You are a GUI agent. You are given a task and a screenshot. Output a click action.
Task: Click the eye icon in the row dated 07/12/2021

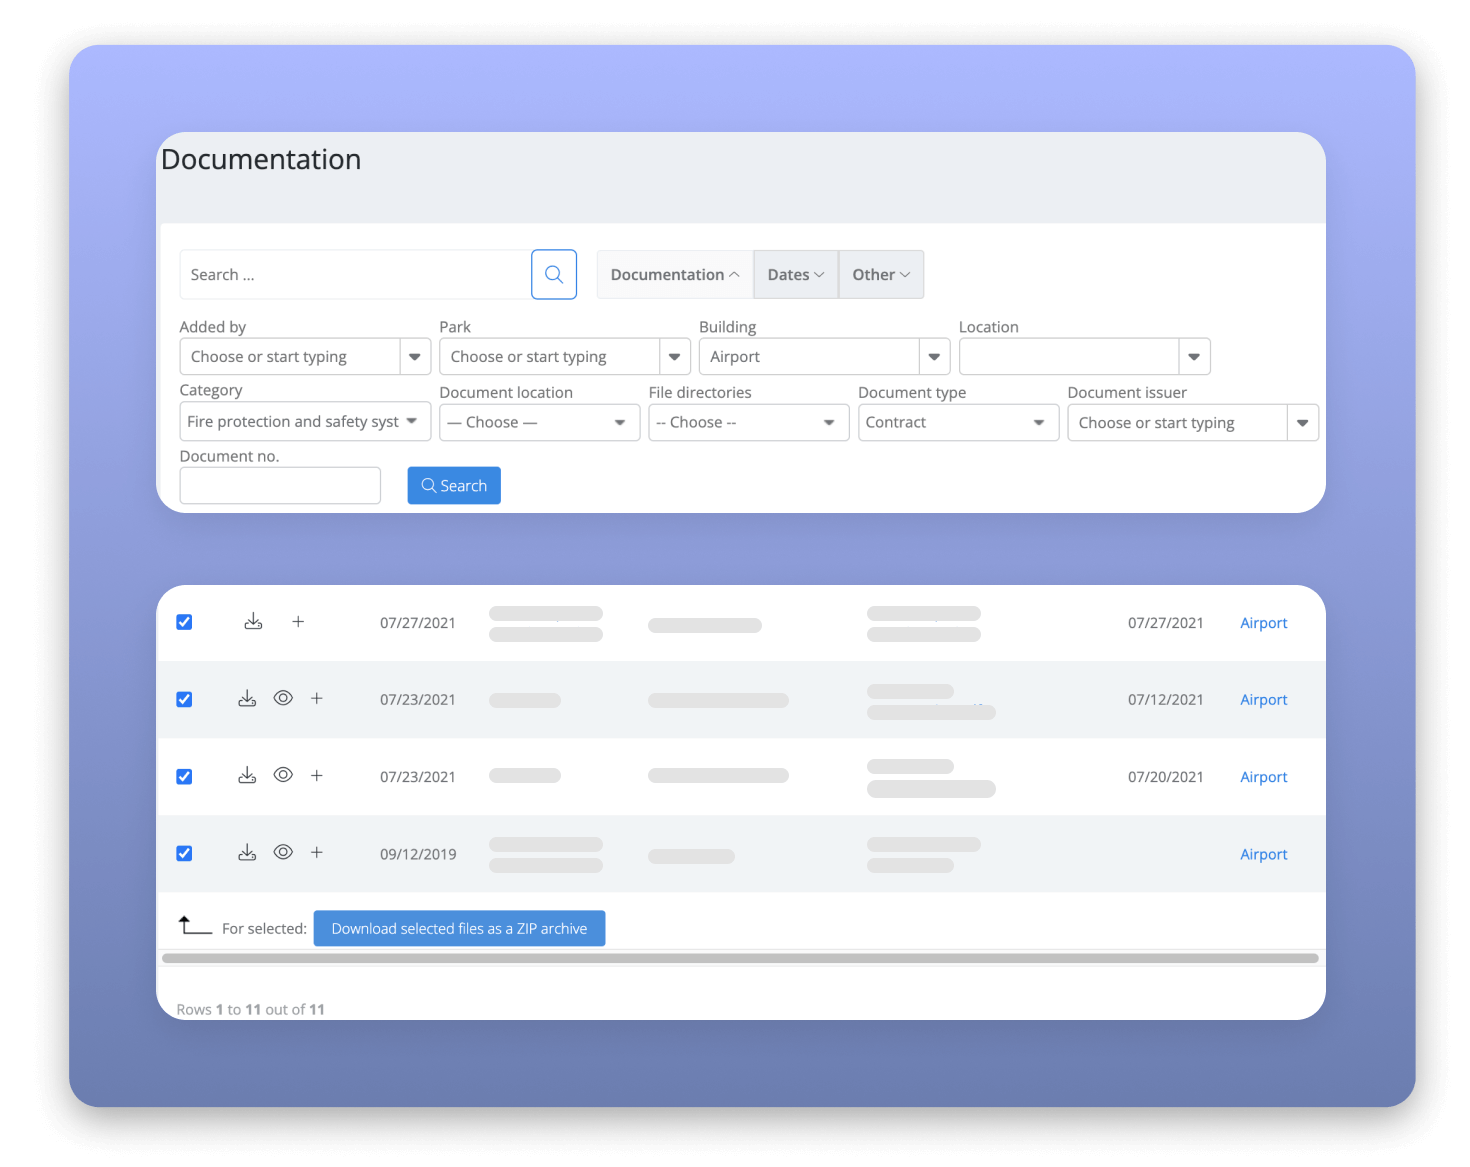pyautogui.click(x=283, y=699)
